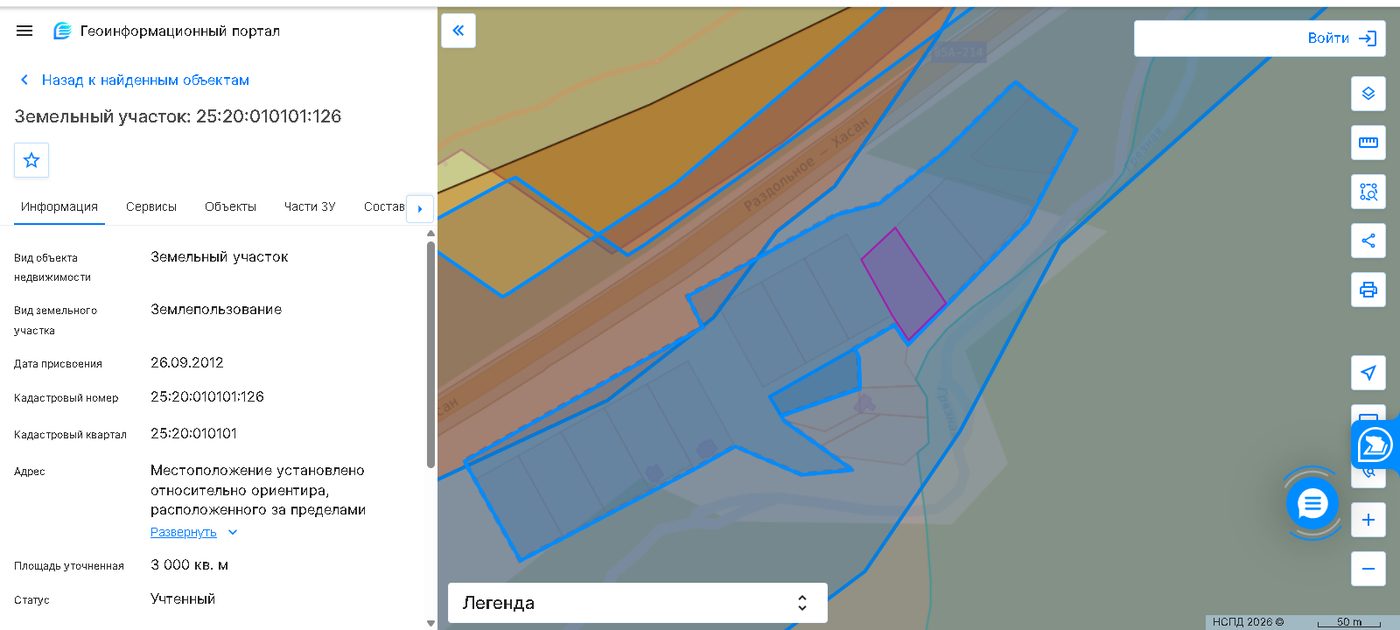Screen dimensions: 1400x630
Task: Print the map
Action: click(1368, 290)
